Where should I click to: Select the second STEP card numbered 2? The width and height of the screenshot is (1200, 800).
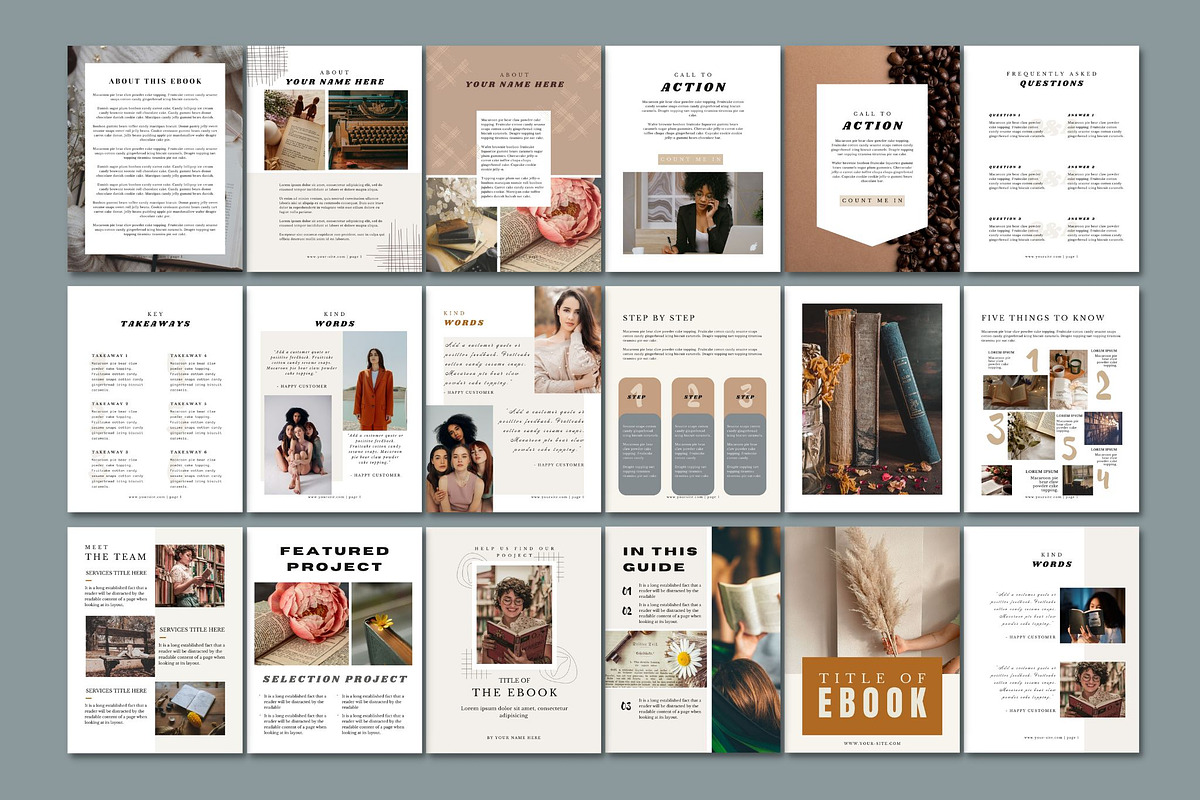pos(692,436)
